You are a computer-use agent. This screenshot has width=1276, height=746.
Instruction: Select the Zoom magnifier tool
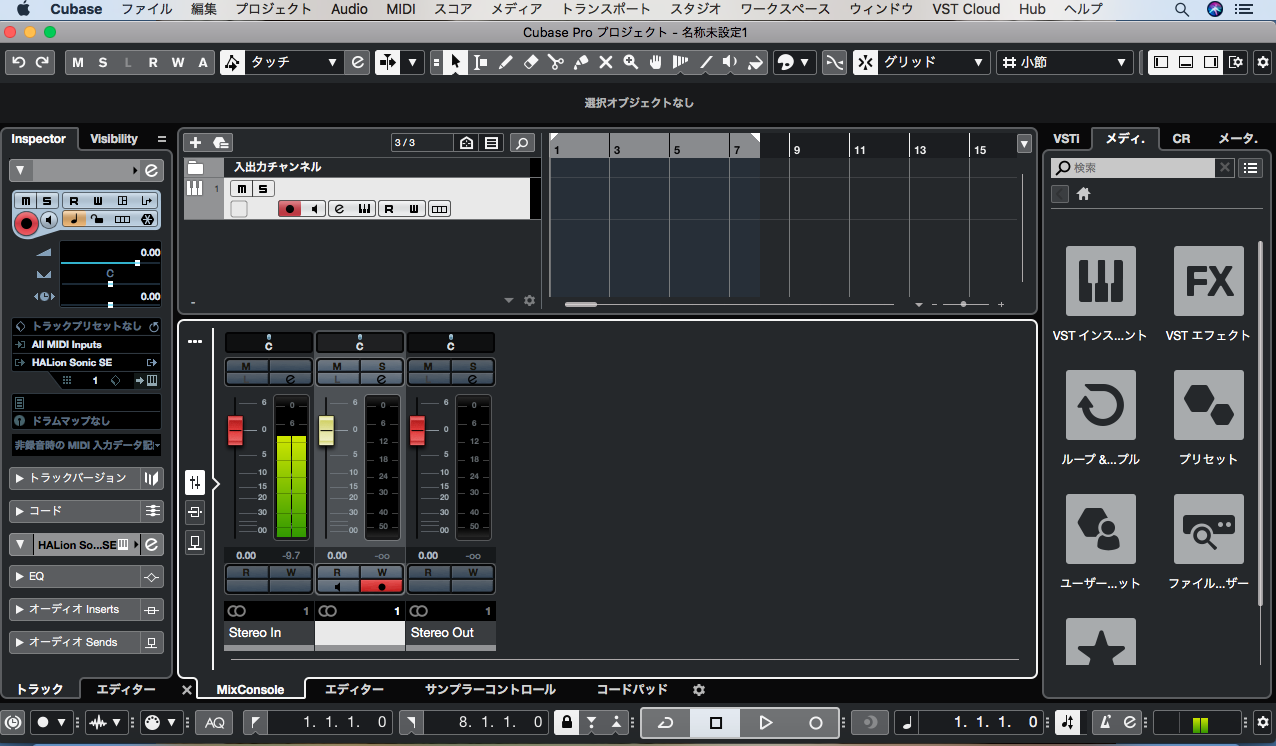click(x=631, y=62)
